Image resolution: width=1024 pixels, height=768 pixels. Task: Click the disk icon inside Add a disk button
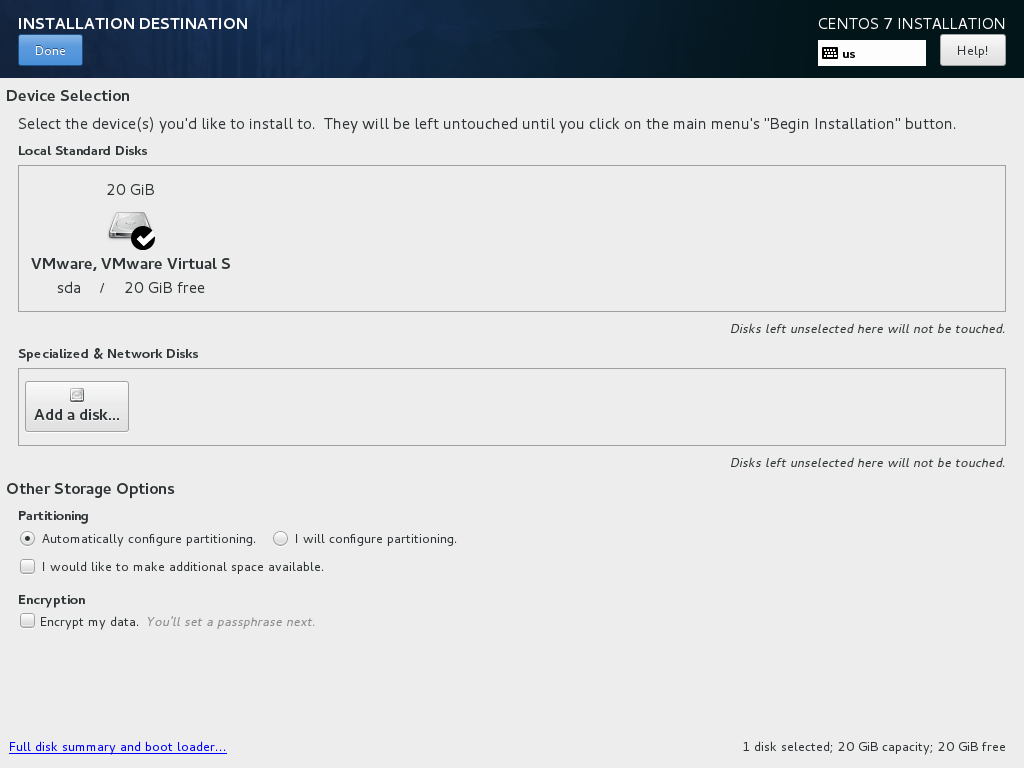click(x=76, y=394)
